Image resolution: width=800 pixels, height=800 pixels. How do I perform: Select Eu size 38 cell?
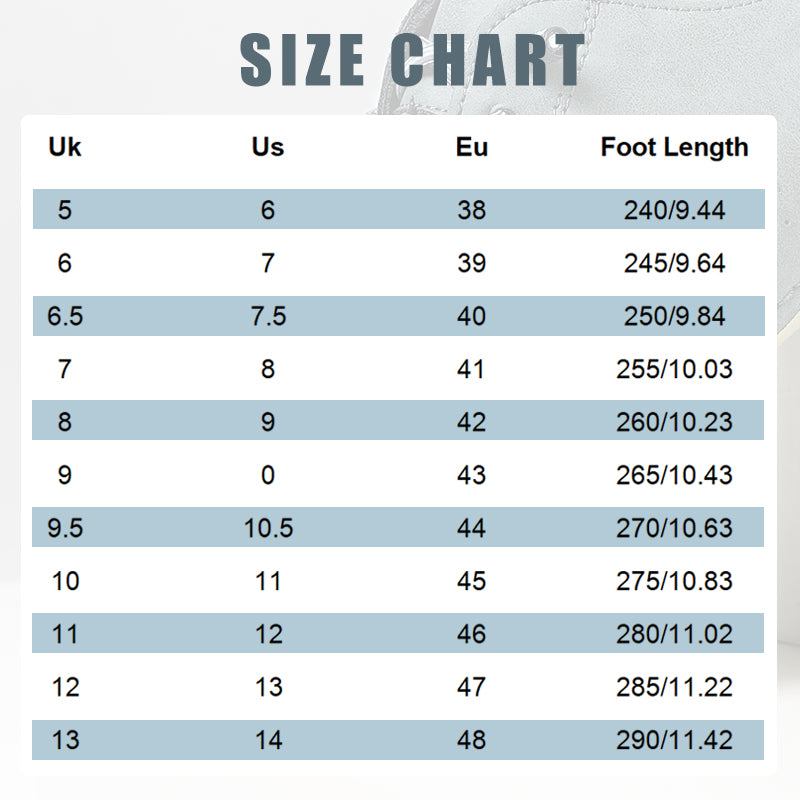[x=472, y=210]
